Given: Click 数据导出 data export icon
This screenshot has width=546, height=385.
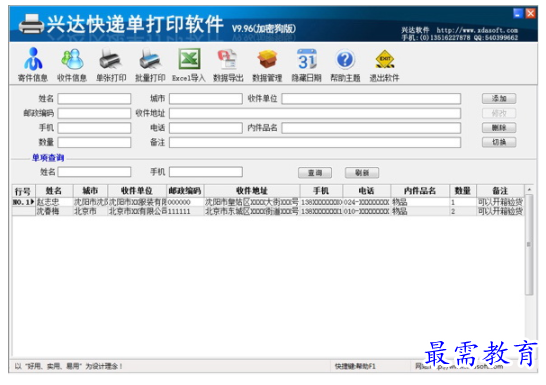Looking at the screenshot, I should [228, 65].
